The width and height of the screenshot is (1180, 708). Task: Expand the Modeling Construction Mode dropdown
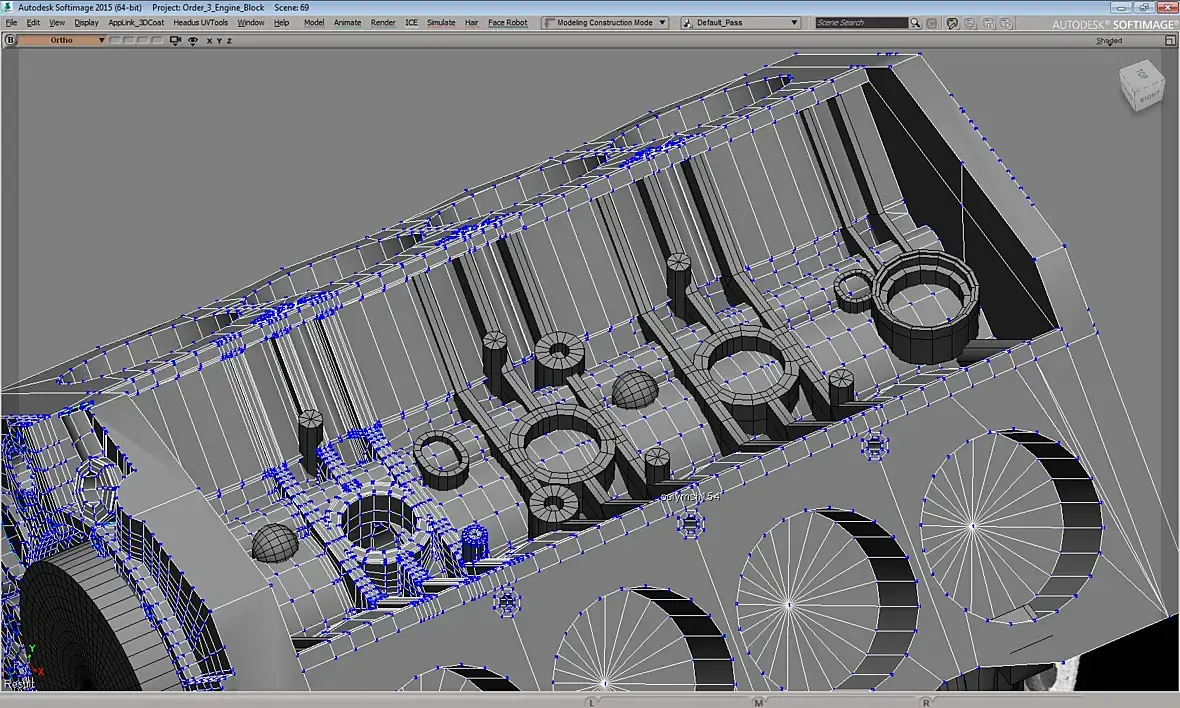coord(605,22)
